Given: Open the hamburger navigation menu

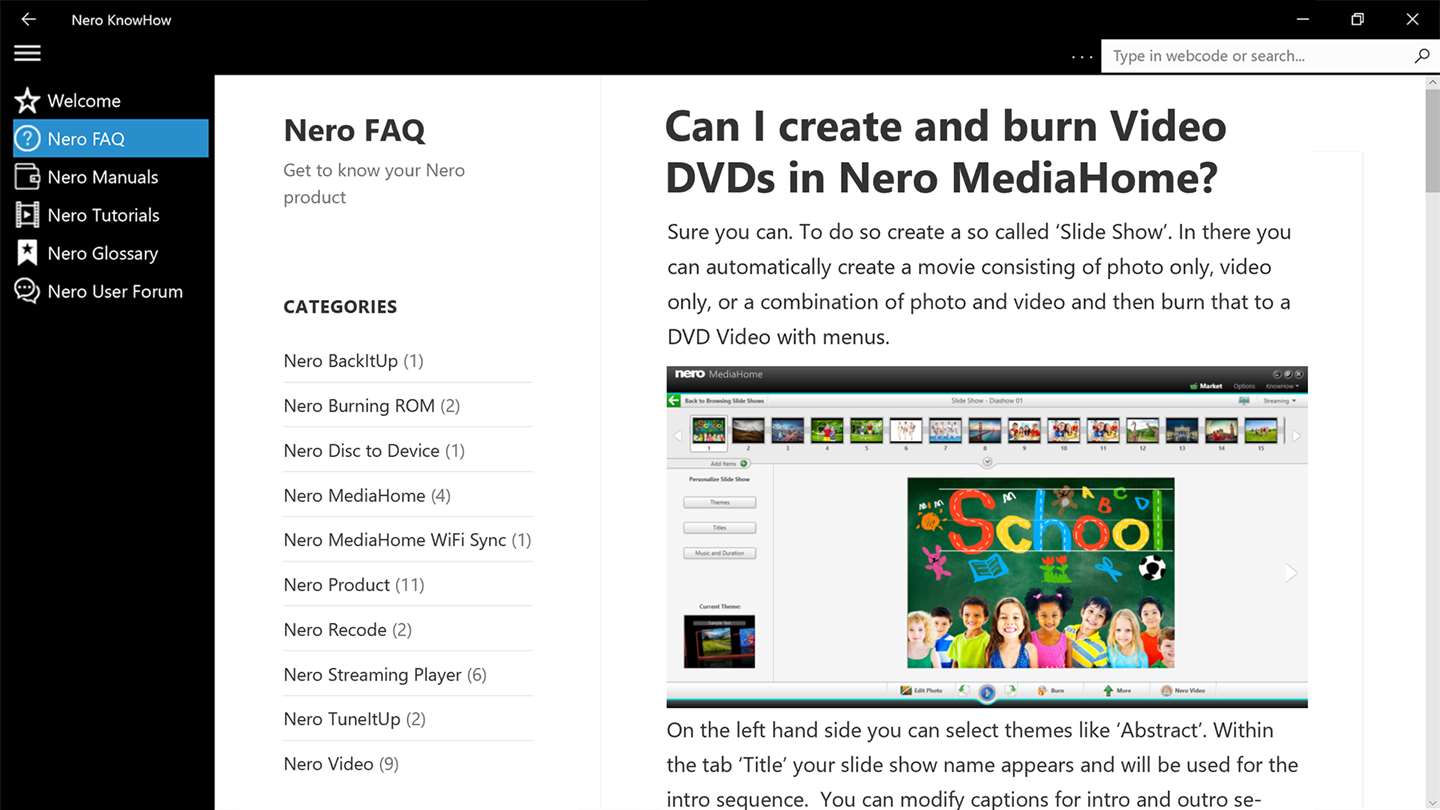Looking at the screenshot, I should pos(27,54).
